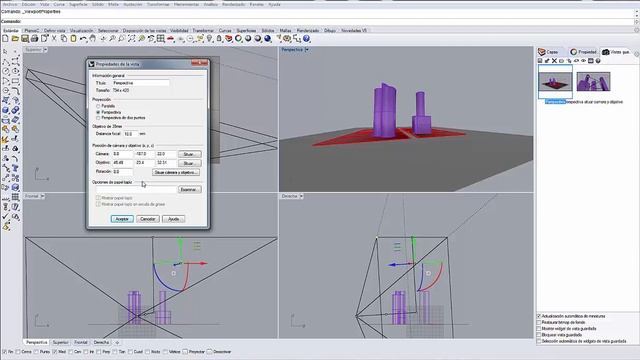640x360 pixels.
Task: Click the Undo arrow icon
Action: (x=83, y=39)
